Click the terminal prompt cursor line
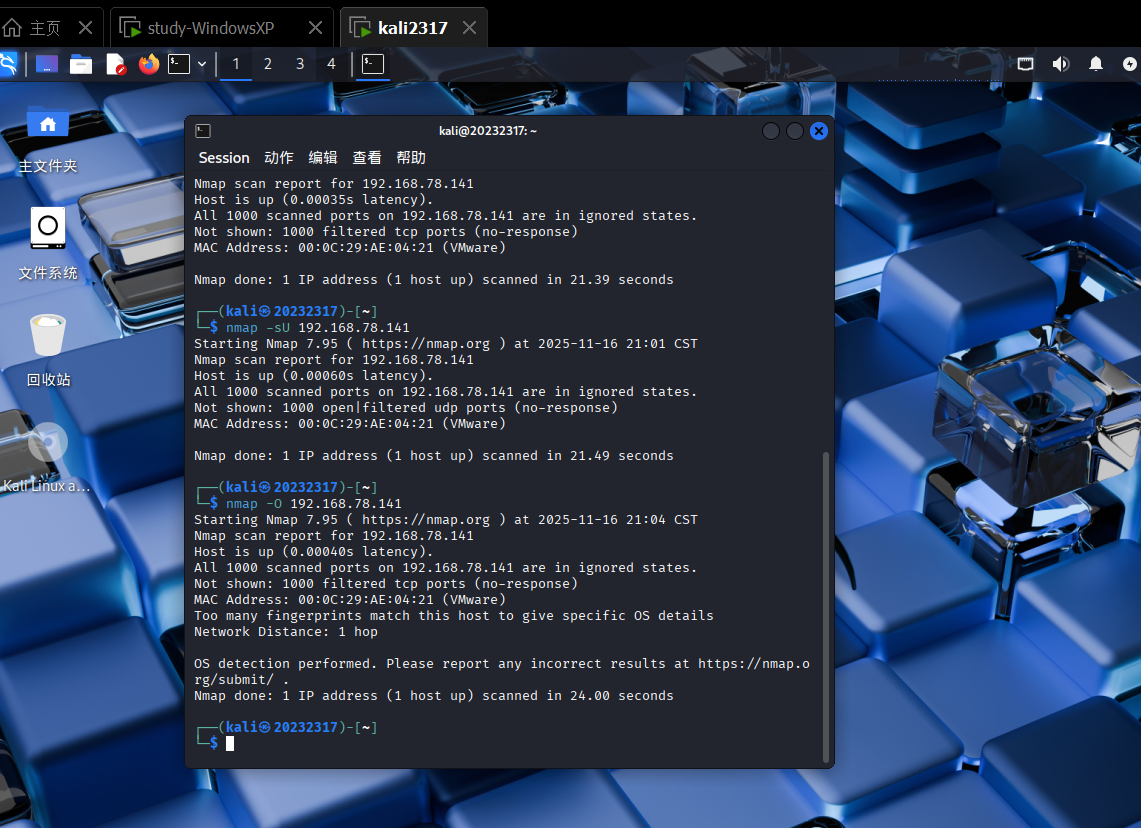 tap(229, 743)
